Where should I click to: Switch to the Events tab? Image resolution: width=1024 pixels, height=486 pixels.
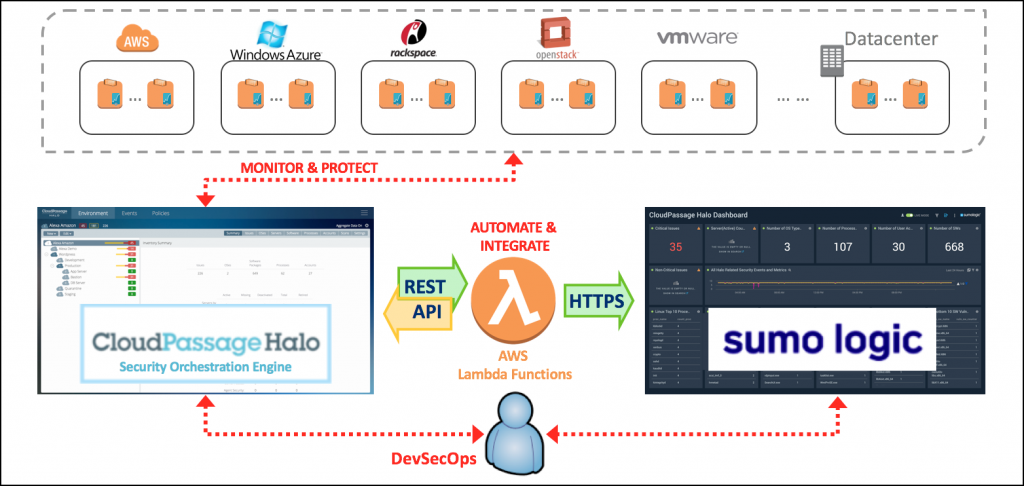(130, 213)
